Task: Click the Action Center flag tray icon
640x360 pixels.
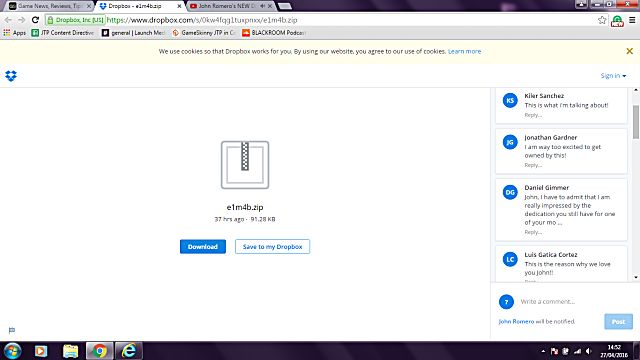Action: [x=554, y=351]
